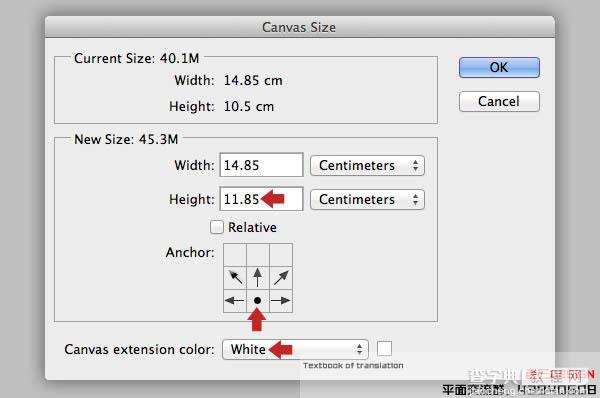The height and width of the screenshot is (398, 600).
Task: Set anchor to top-center empty cell
Action: (258, 255)
